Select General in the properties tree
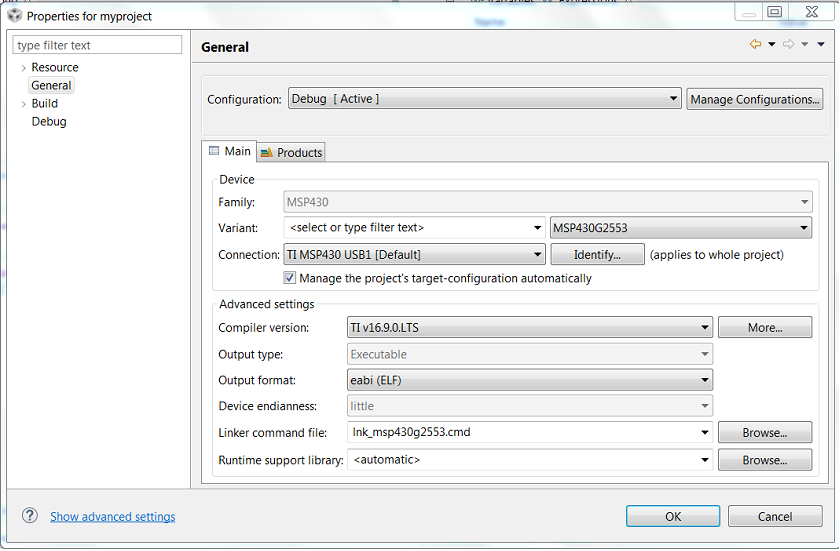Viewport: 840px width, 551px height. (51, 86)
